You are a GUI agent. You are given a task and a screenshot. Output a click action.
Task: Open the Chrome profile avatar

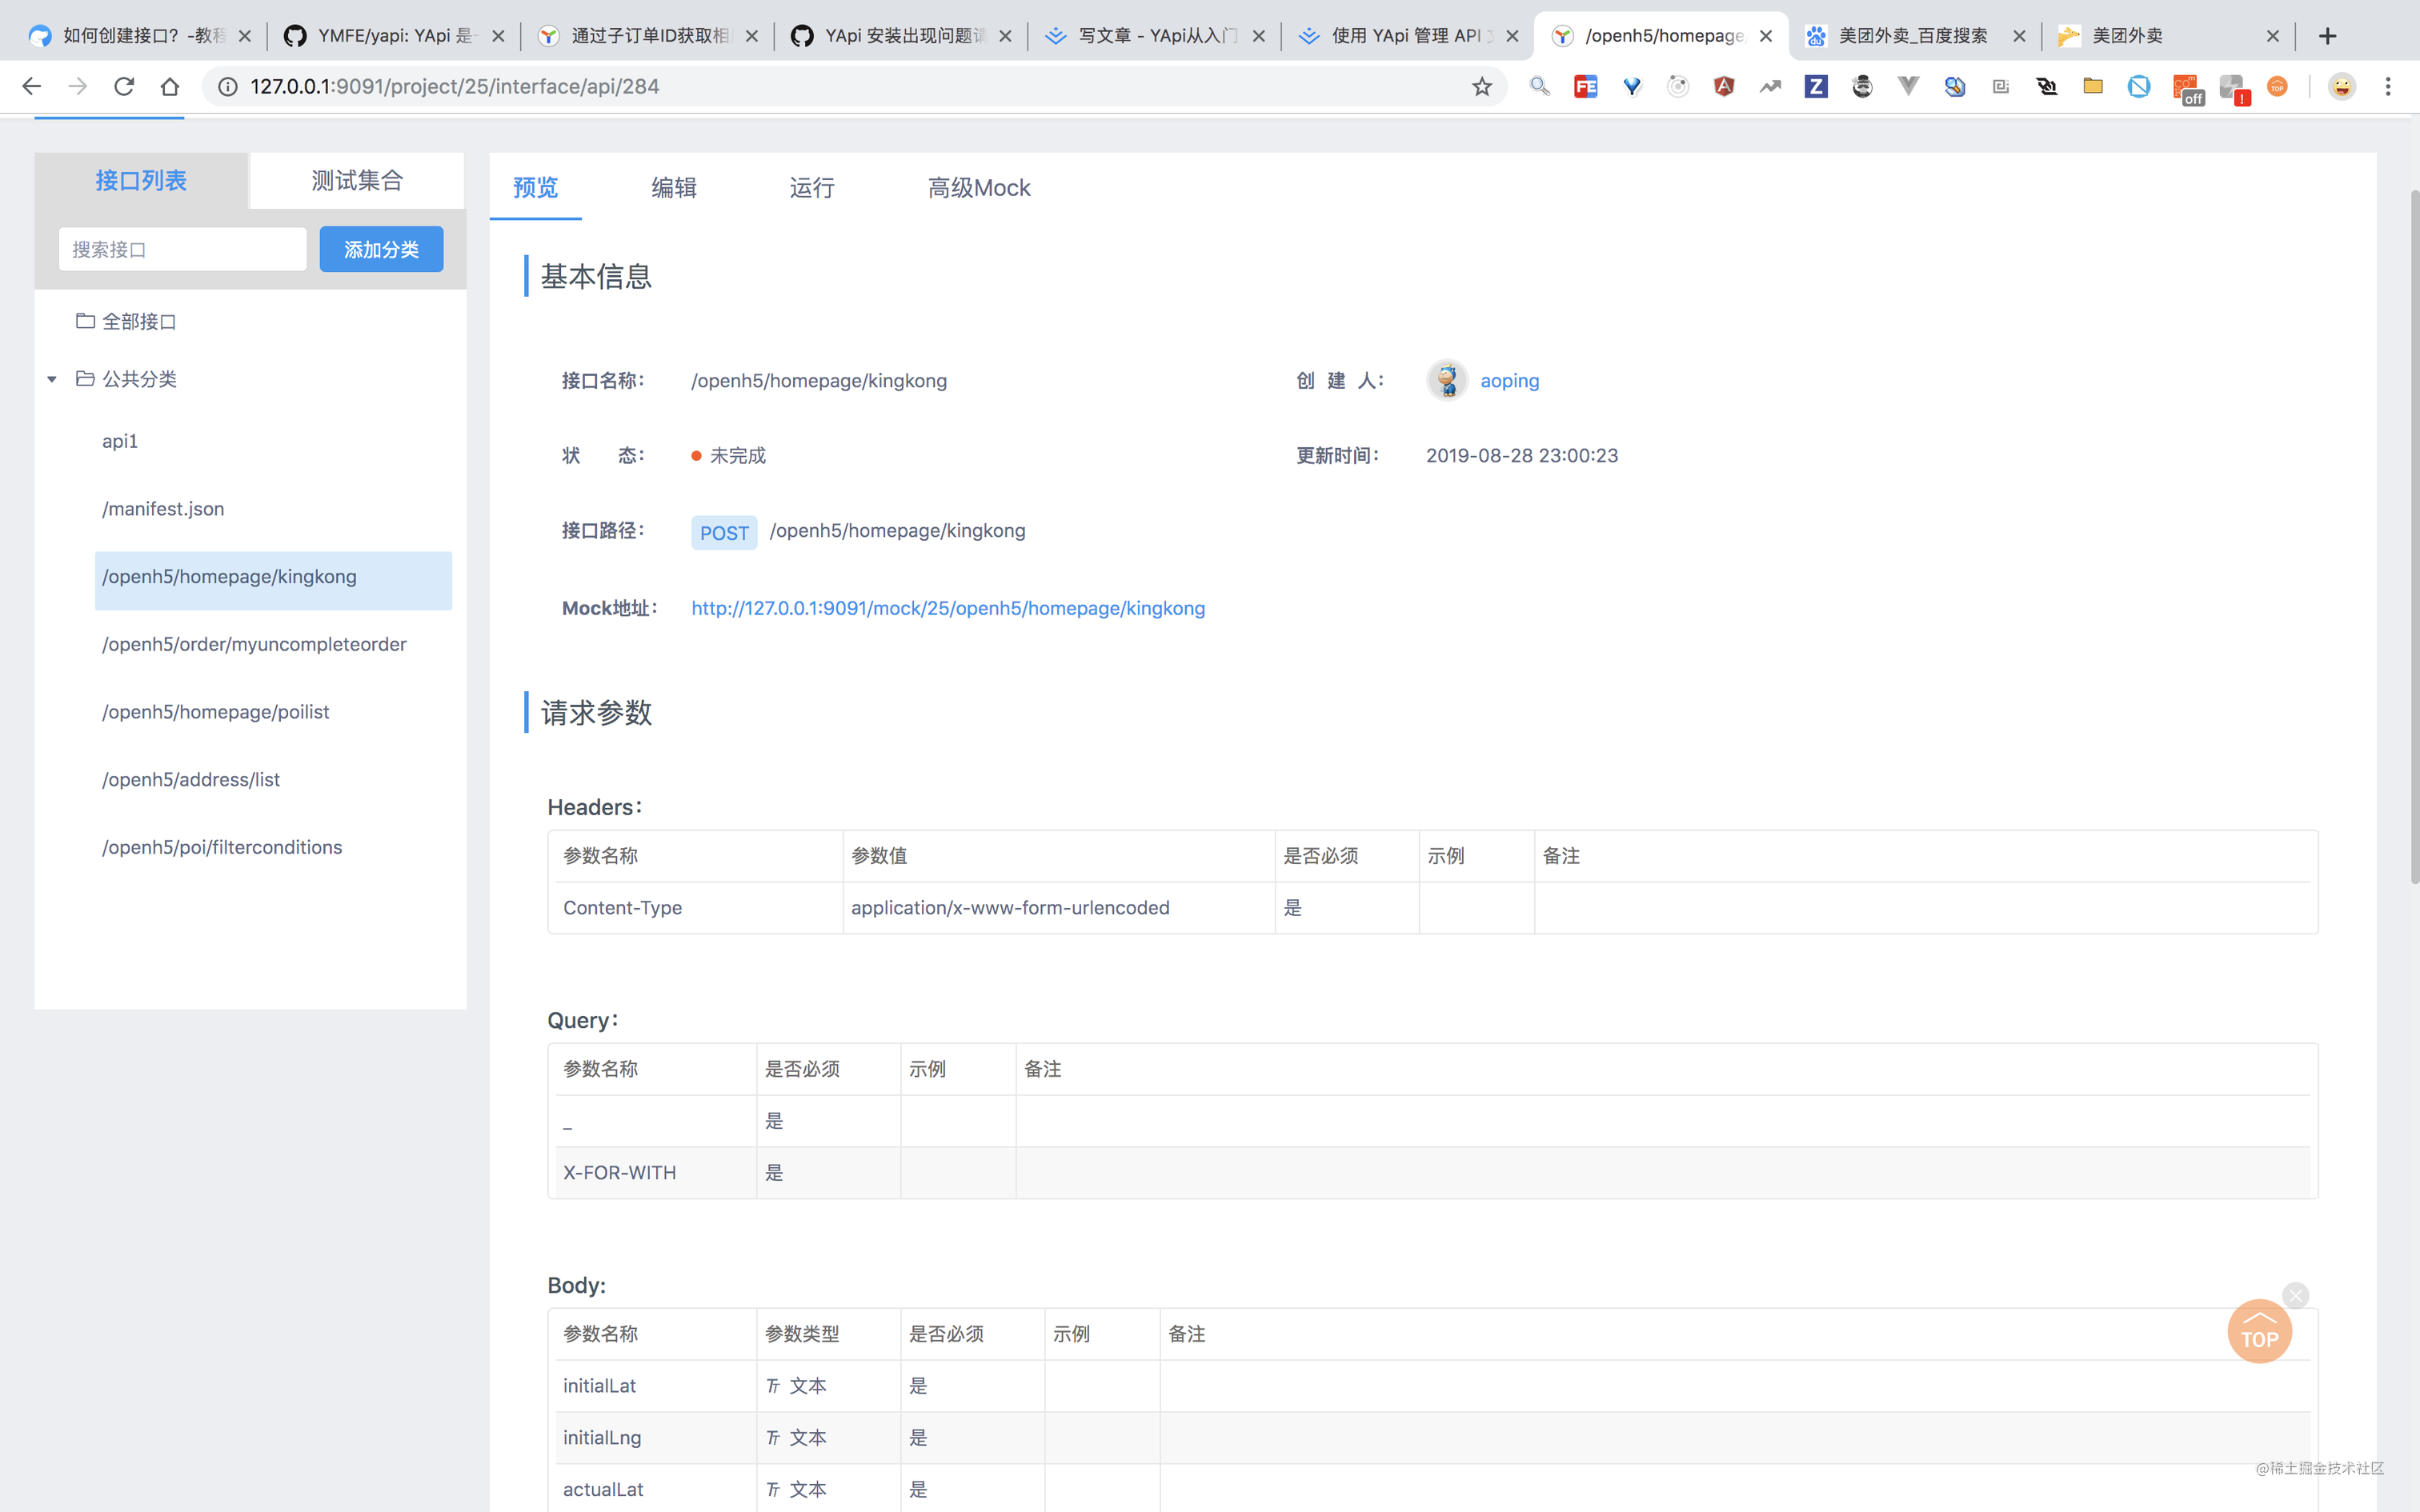[2342, 86]
